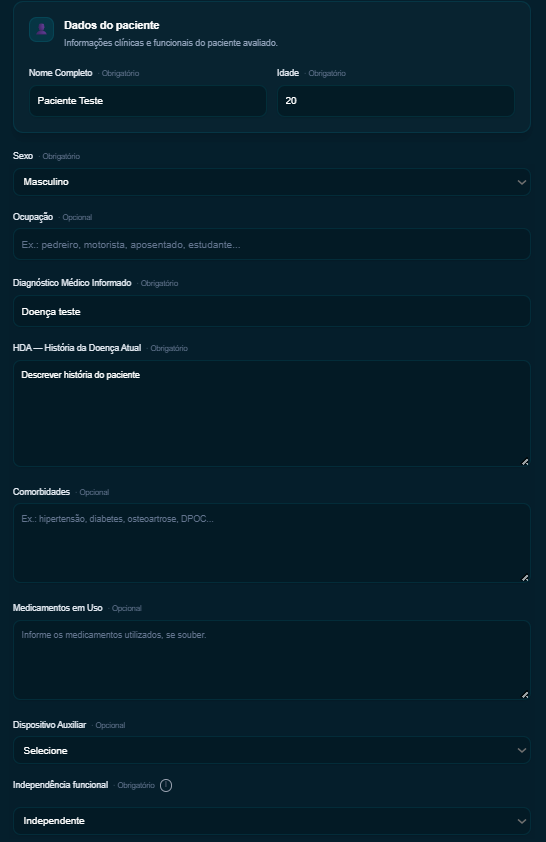Viewport: 546px width, 842px height.
Task: Click the resize handle of the Comorbidades textarea
Action: tap(525, 578)
